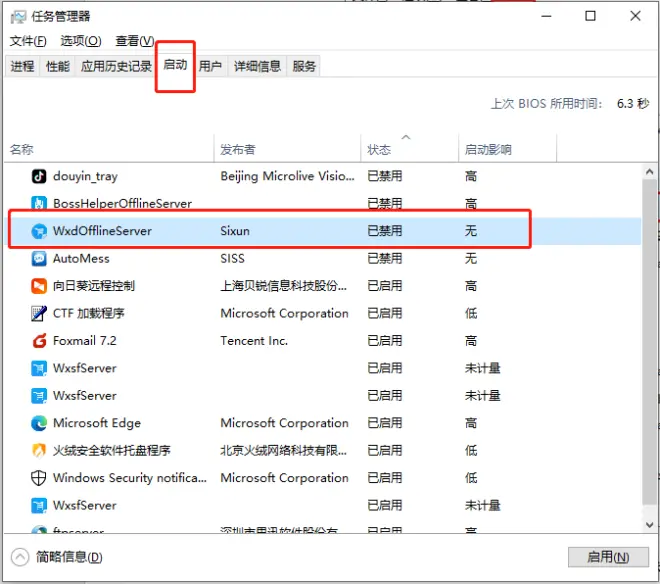660x584 pixels.
Task: Click the 北京火绒网络科技有限... publisher cell
Action: [283, 451]
